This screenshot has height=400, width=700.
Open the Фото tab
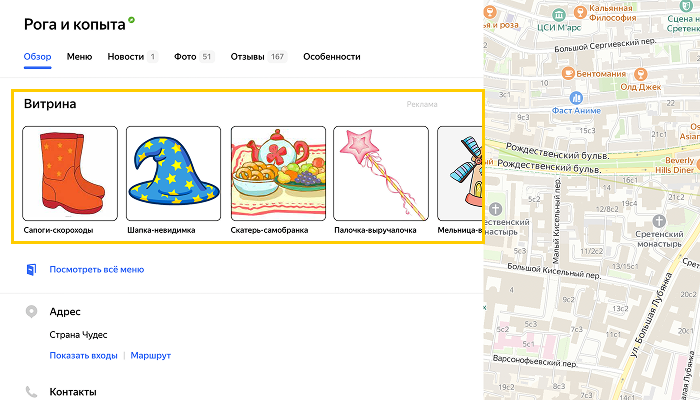[x=184, y=57]
